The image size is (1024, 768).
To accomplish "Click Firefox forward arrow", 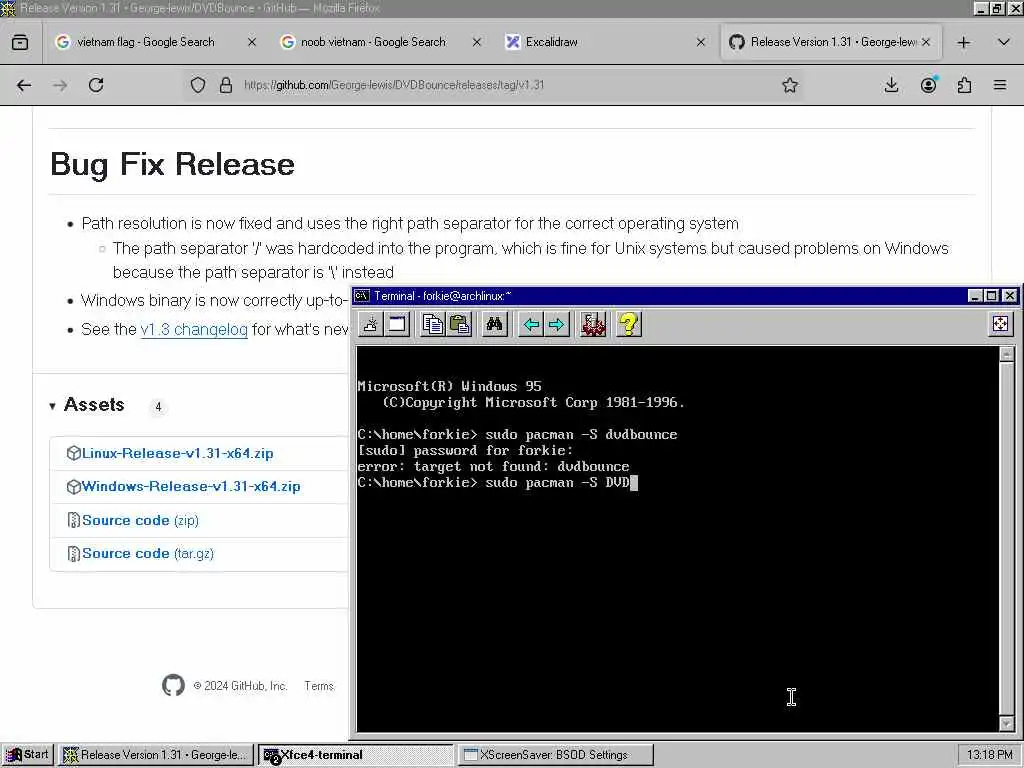I will coord(60,85).
